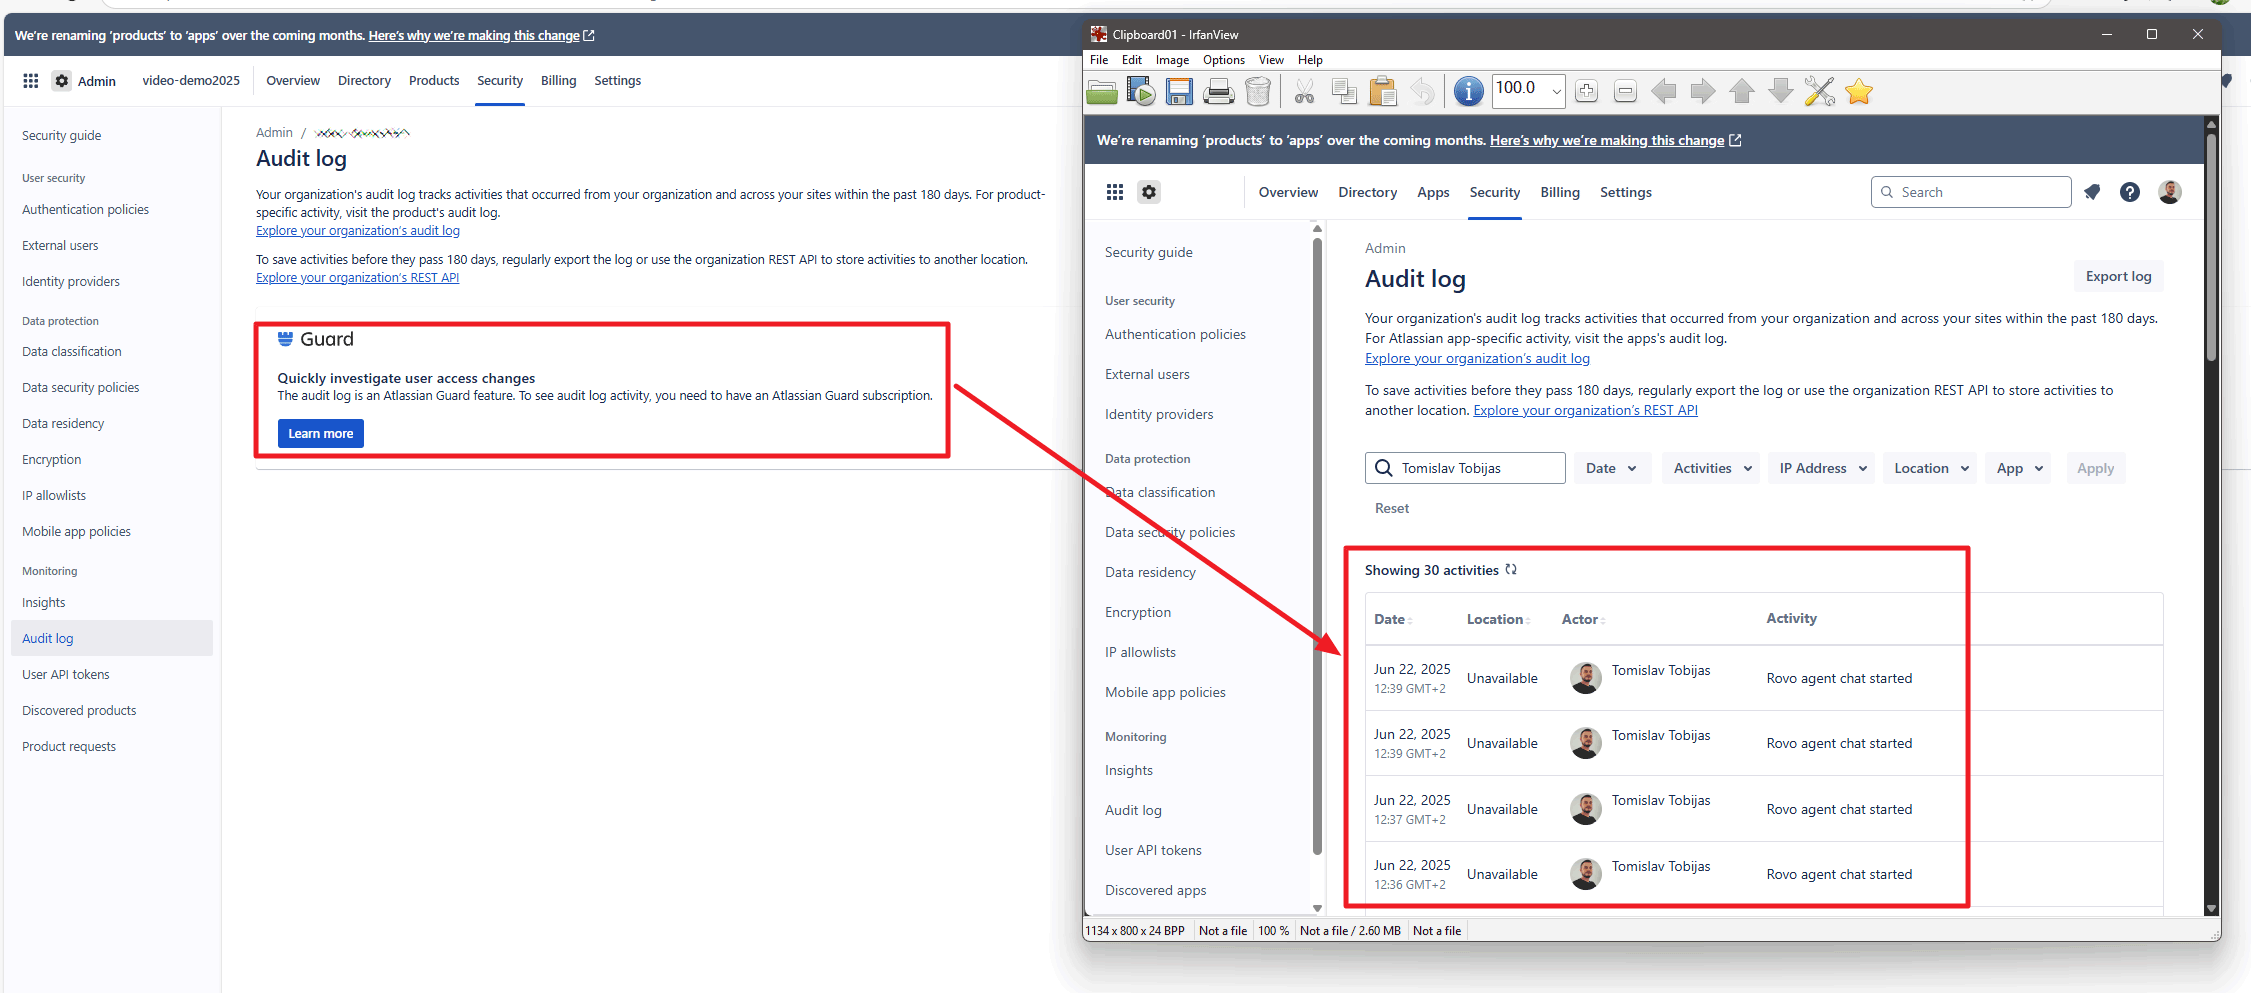Zoom in using the plus icon
The height and width of the screenshot is (993, 2251).
(1586, 91)
